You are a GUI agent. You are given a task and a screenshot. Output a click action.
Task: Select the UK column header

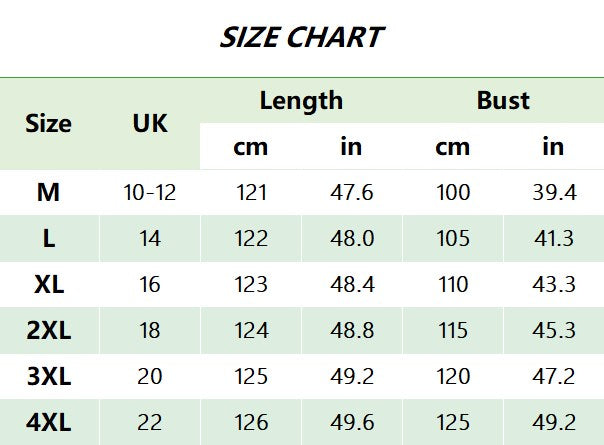point(150,124)
